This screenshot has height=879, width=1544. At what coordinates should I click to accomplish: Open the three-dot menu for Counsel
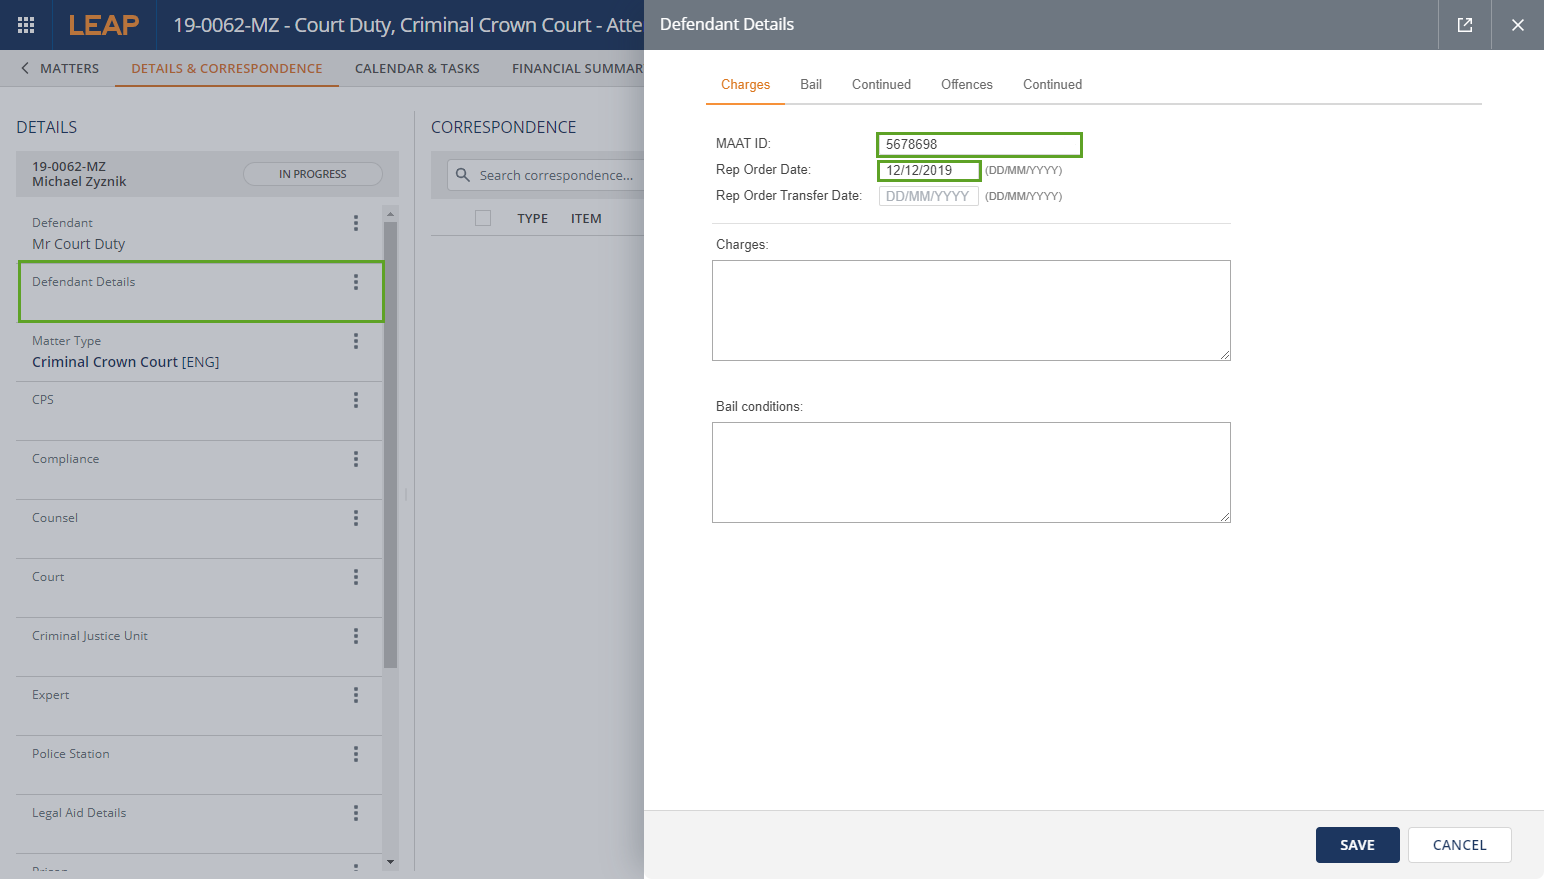(x=355, y=518)
